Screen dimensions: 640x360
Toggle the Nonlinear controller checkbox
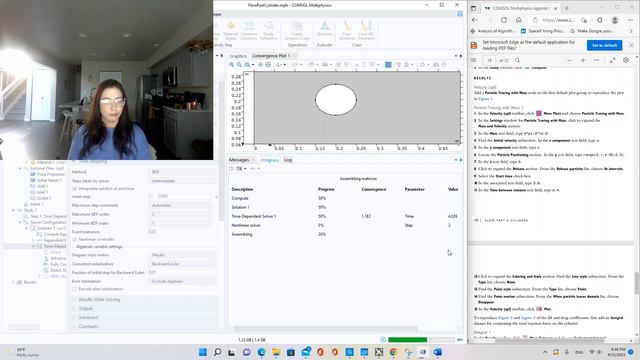pos(75,239)
